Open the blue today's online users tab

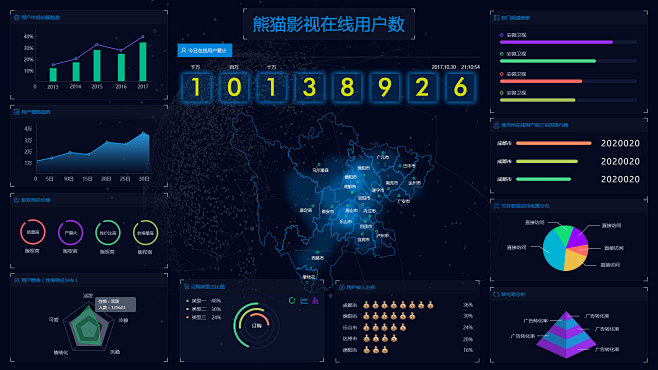(204, 50)
